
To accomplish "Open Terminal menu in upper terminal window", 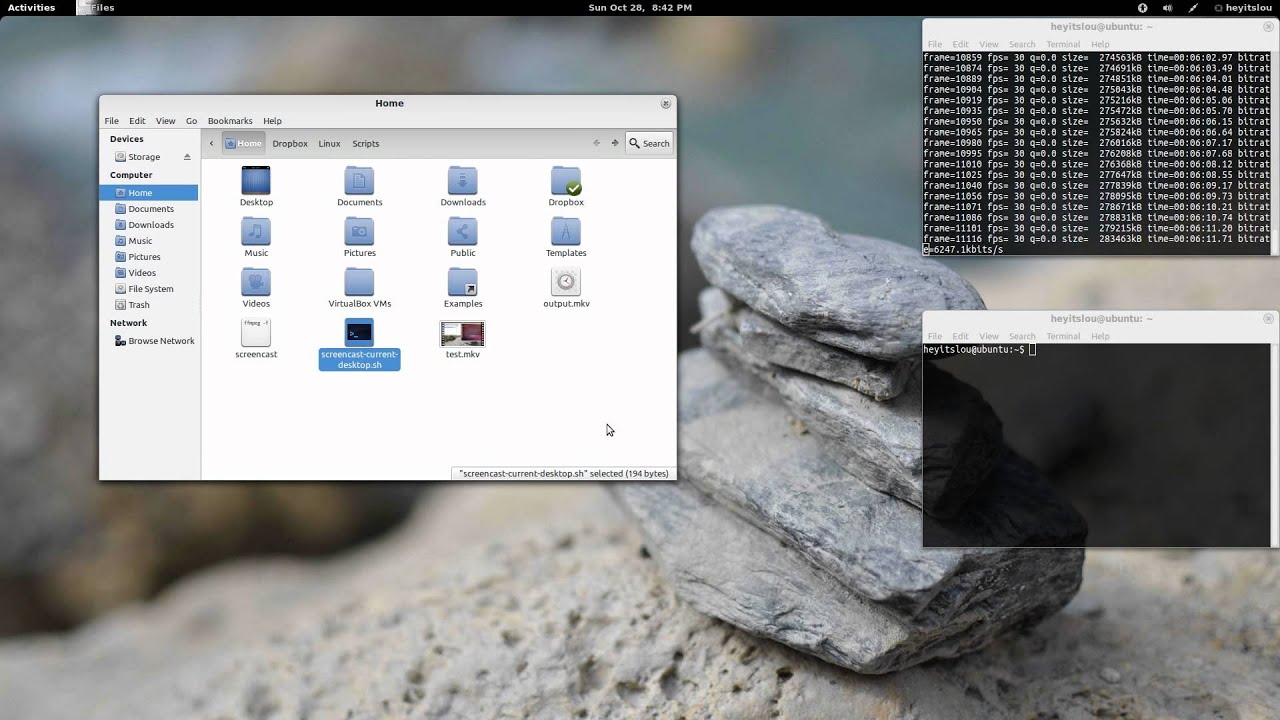I will 1063,44.
